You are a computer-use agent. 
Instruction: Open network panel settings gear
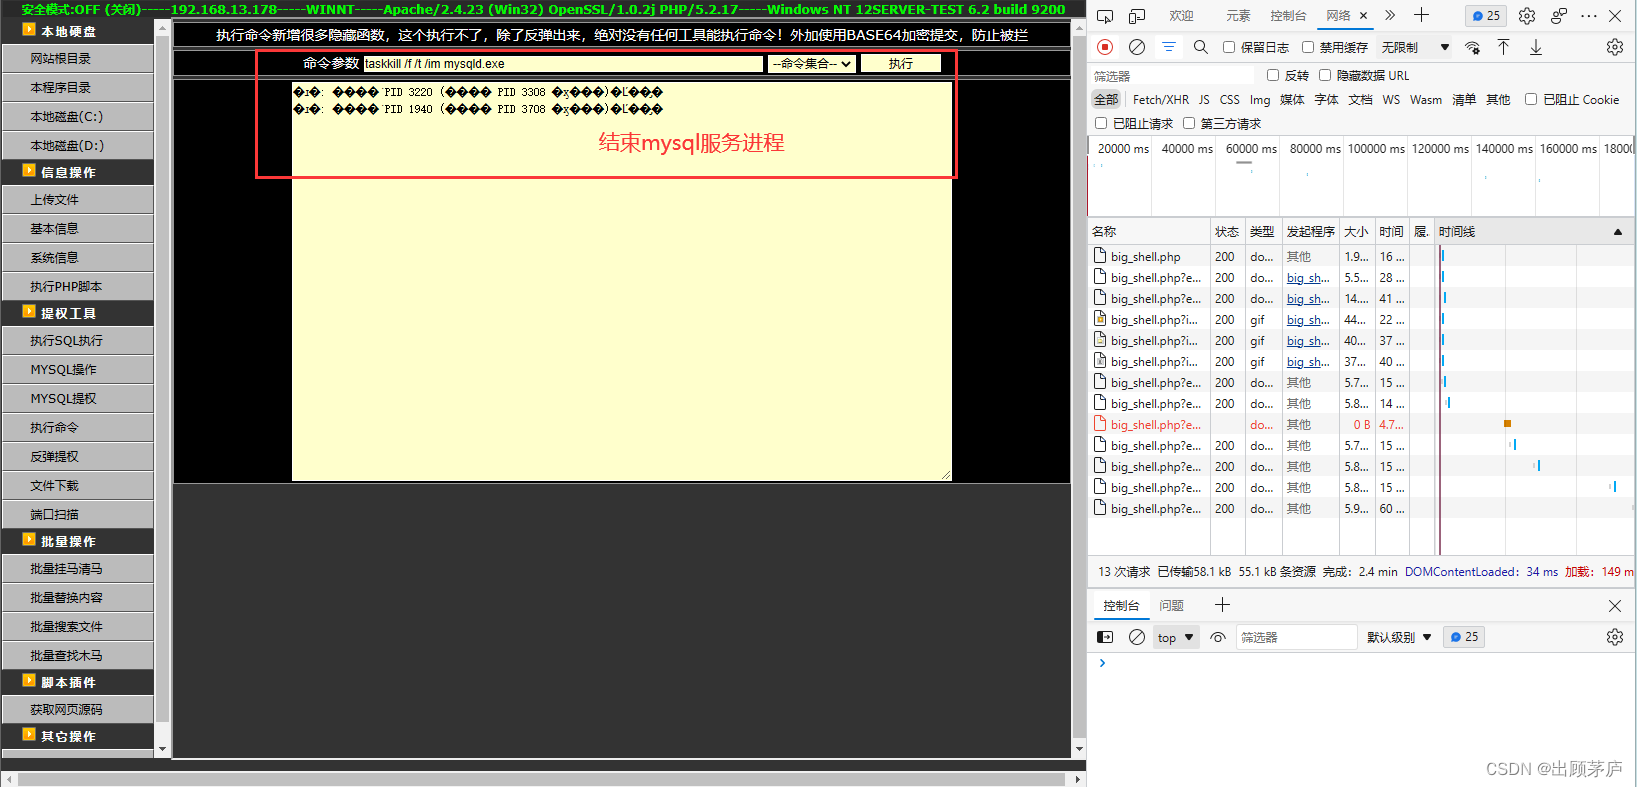(x=1615, y=47)
